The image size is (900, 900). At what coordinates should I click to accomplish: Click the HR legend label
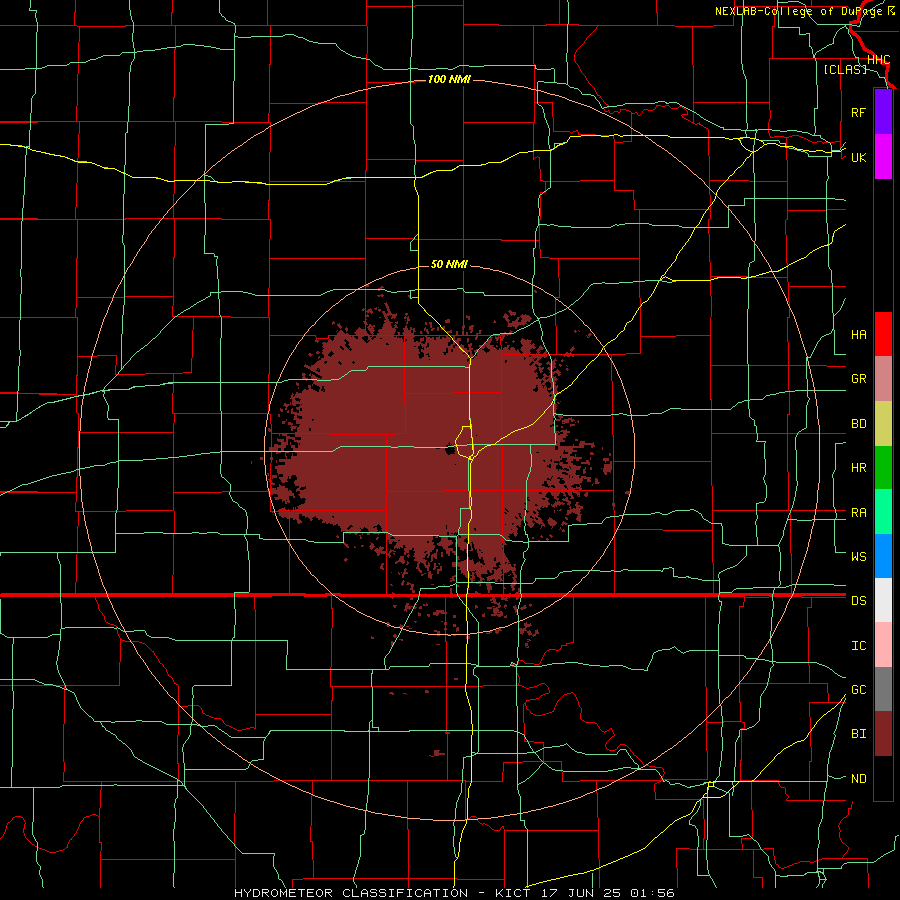click(858, 468)
